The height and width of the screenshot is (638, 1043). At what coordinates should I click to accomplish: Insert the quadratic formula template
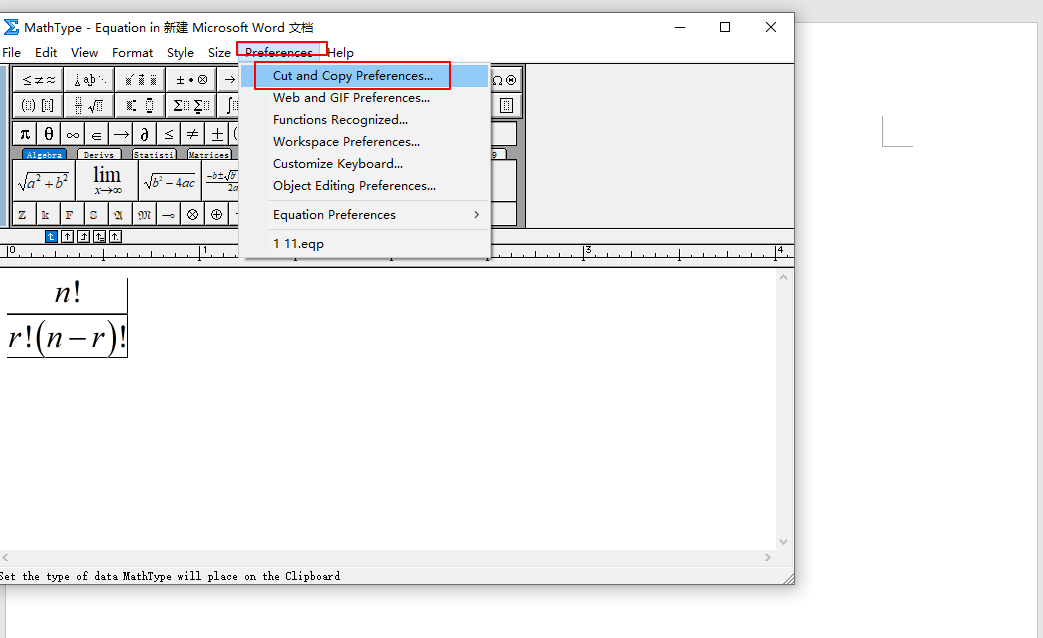[222, 181]
